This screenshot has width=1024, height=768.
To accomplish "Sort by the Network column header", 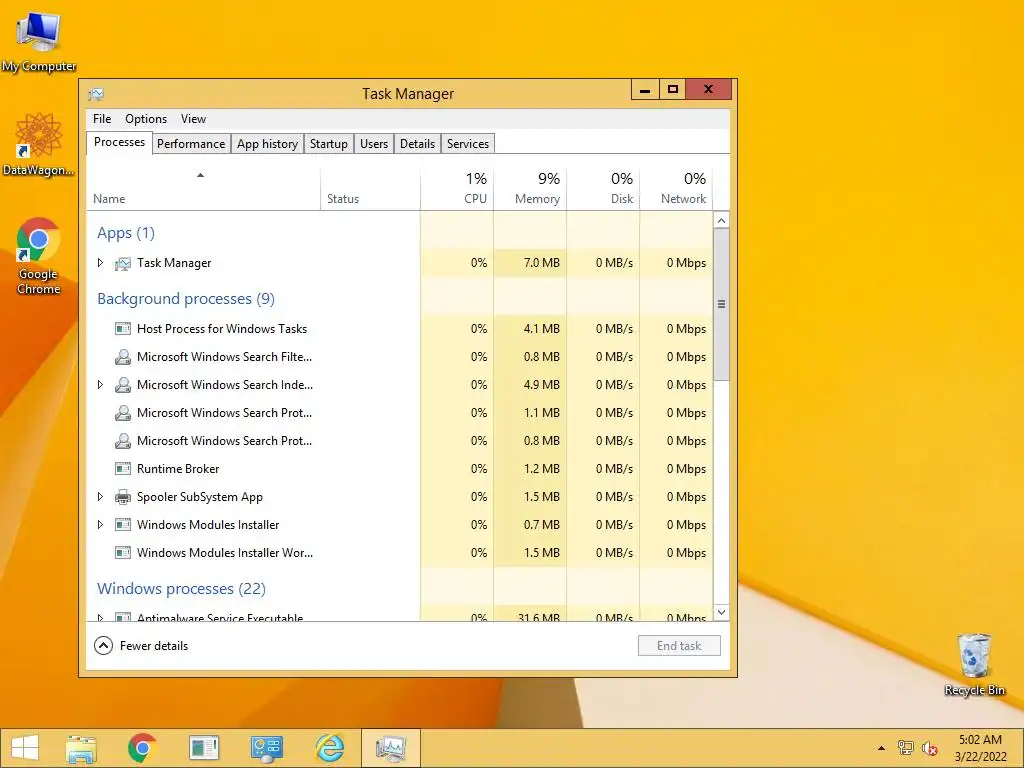I will pyautogui.click(x=676, y=189).
